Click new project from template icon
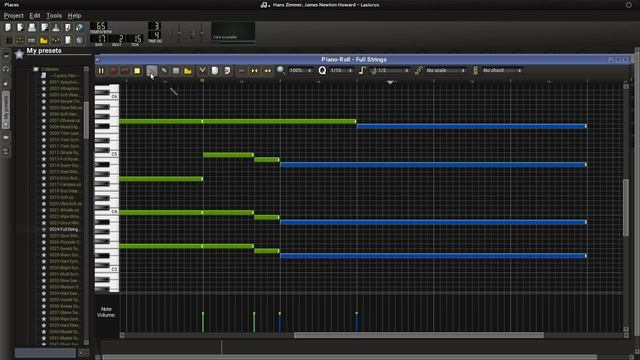Screen dimensions: 640x360 [x=20, y=27]
